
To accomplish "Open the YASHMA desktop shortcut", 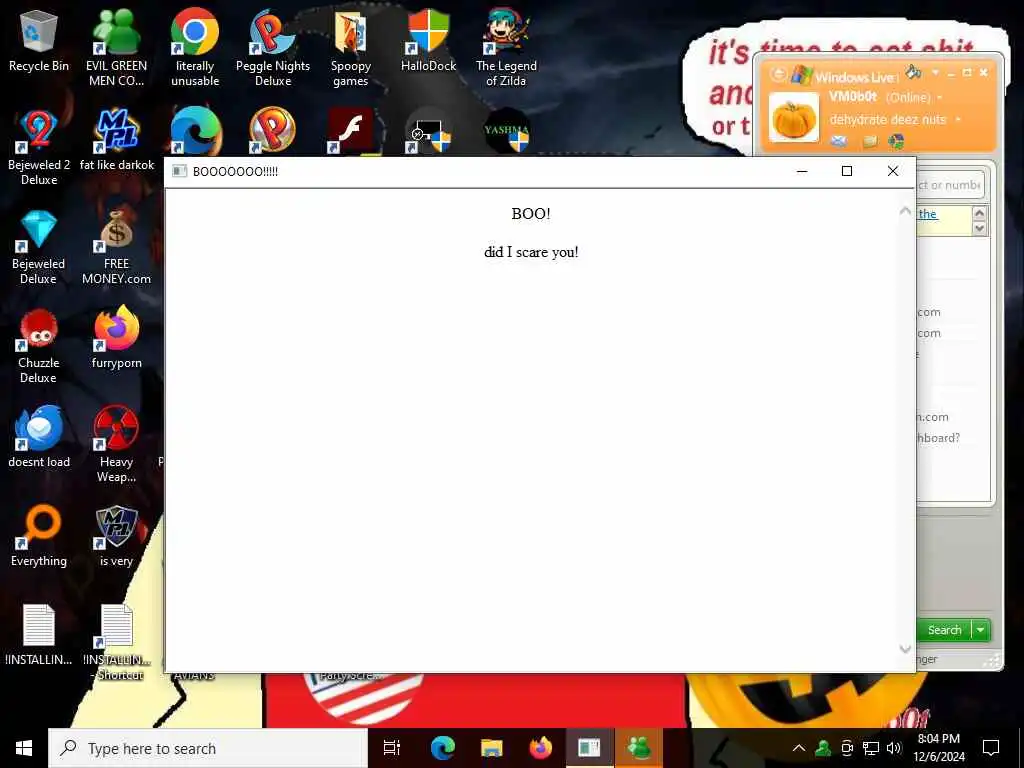I will click(x=506, y=131).
